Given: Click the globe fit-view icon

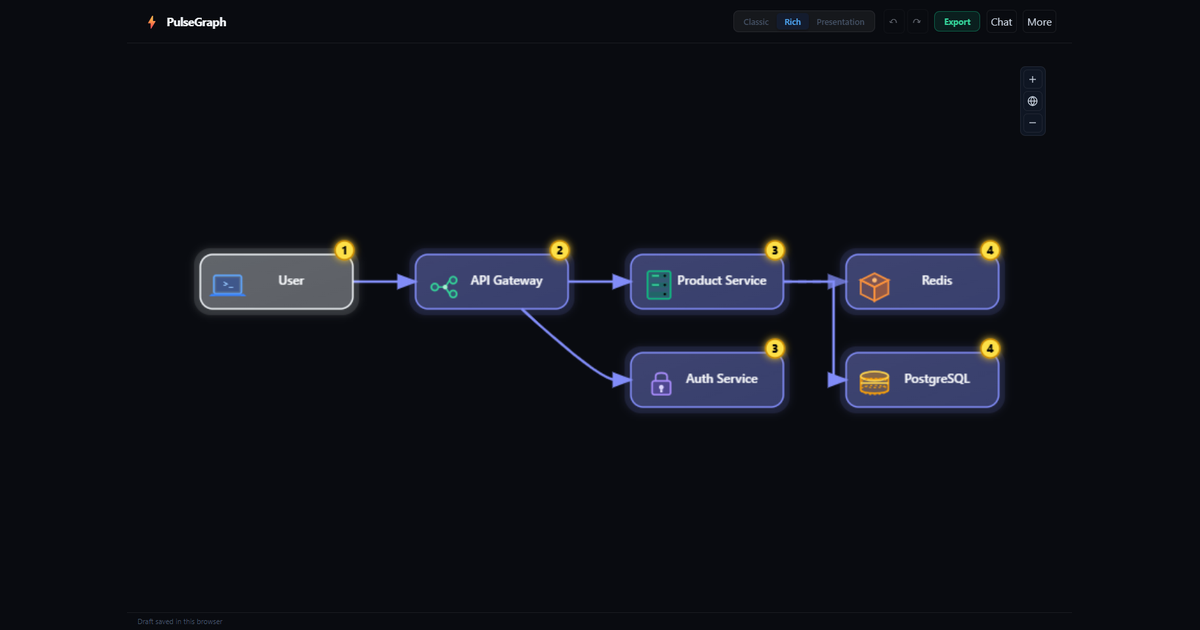Looking at the screenshot, I should (1033, 101).
